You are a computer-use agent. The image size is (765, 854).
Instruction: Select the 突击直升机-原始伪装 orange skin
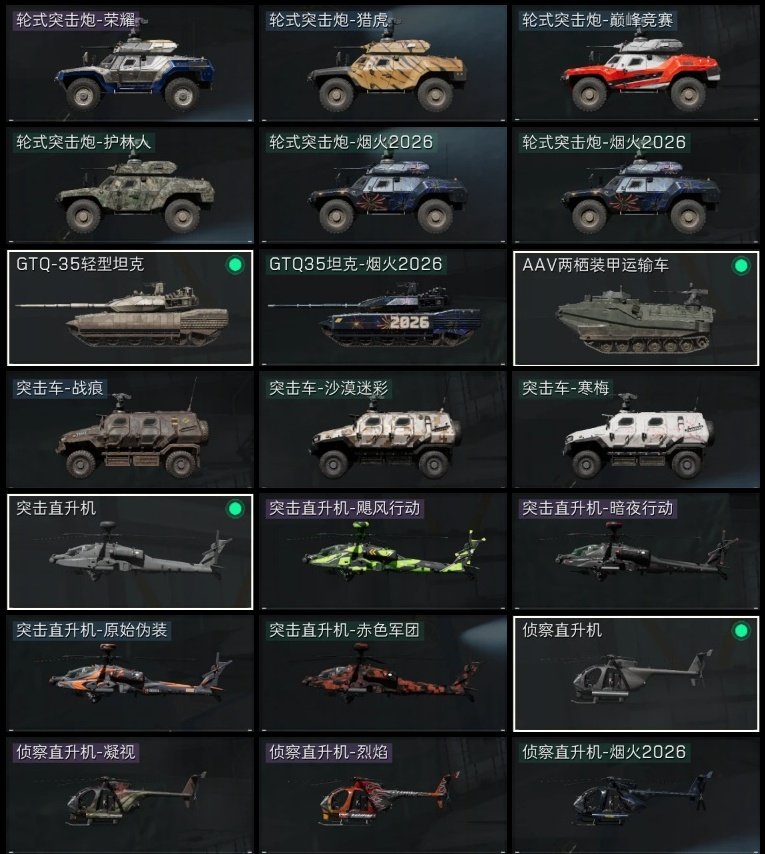point(130,673)
